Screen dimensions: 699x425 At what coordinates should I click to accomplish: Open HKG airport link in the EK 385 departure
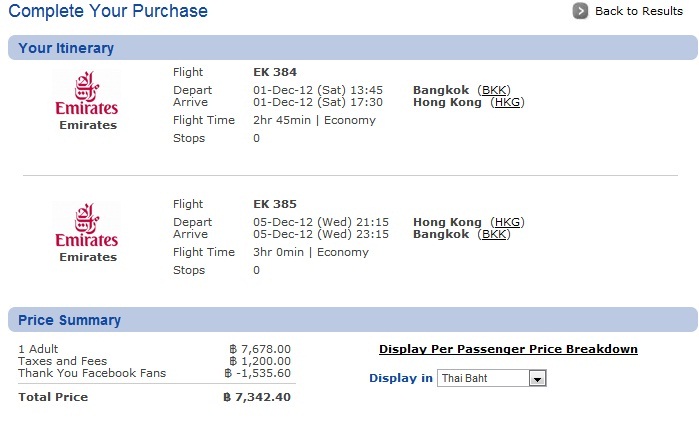pyautogui.click(x=507, y=222)
